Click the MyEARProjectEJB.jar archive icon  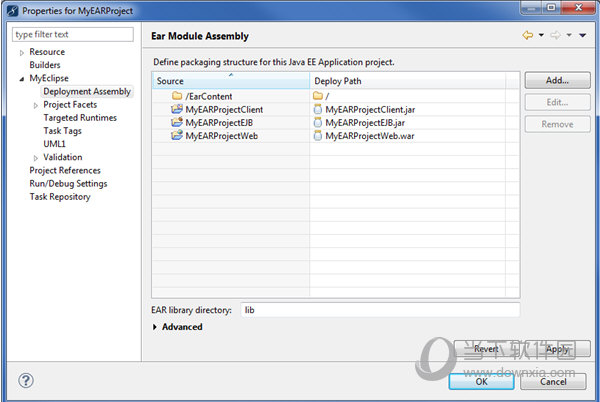(318, 122)
